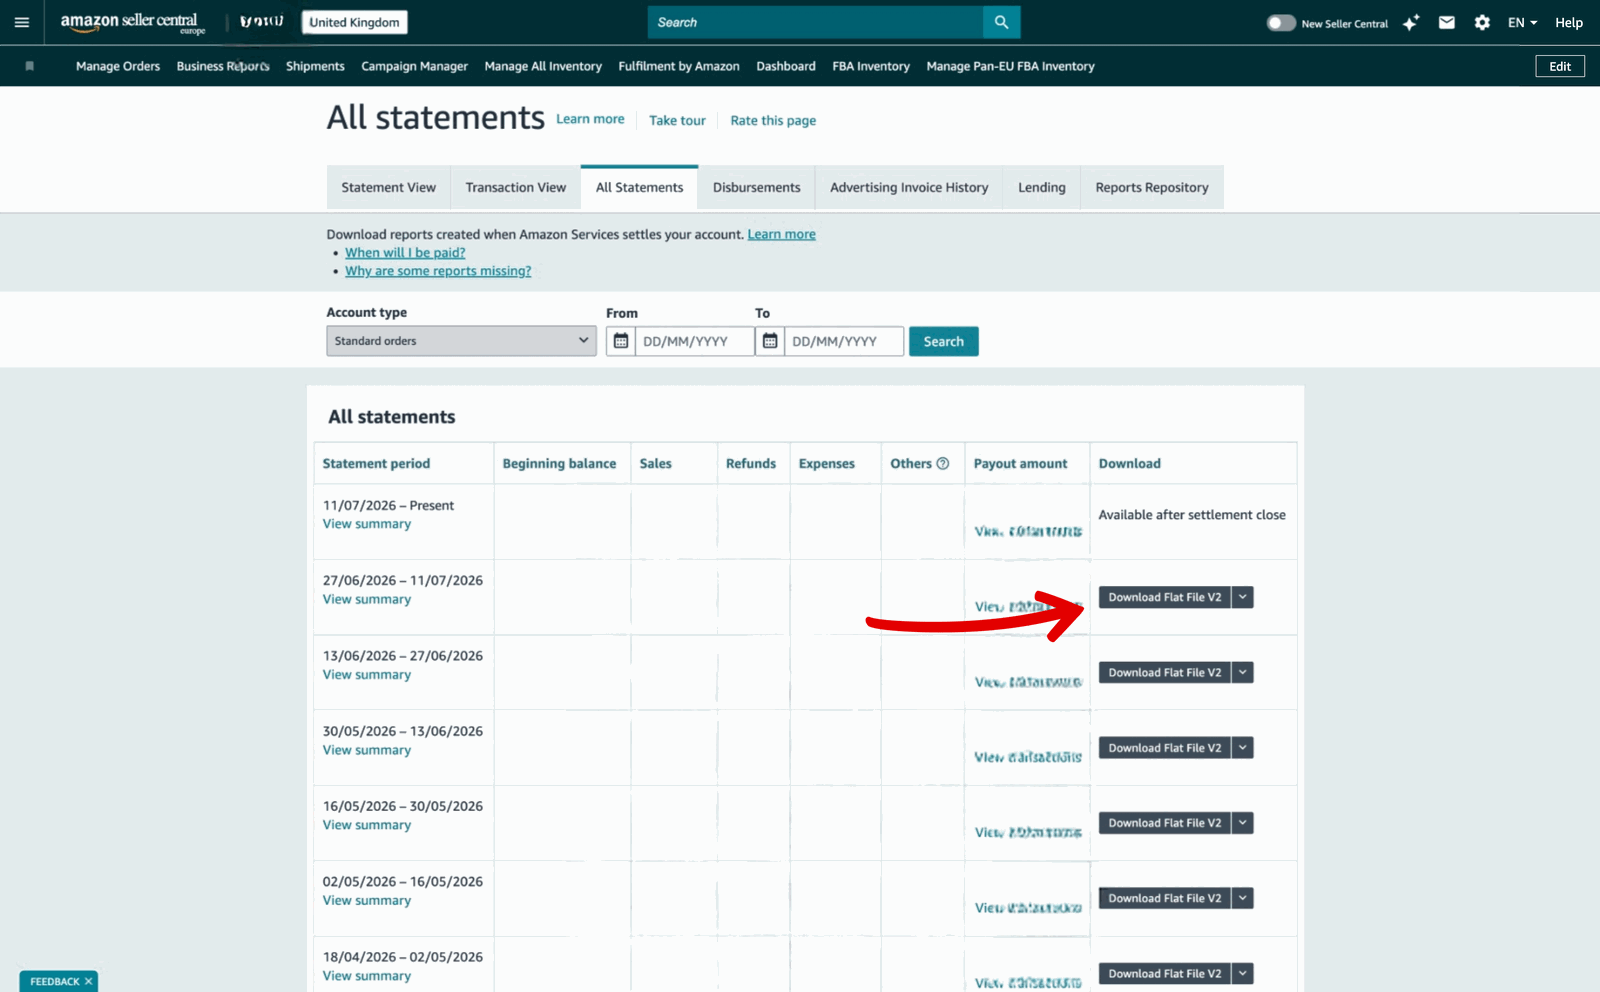
Task: Download Flat File V2 for 30/05/2026 – 13/06/2026
Action: (1165, 747)
